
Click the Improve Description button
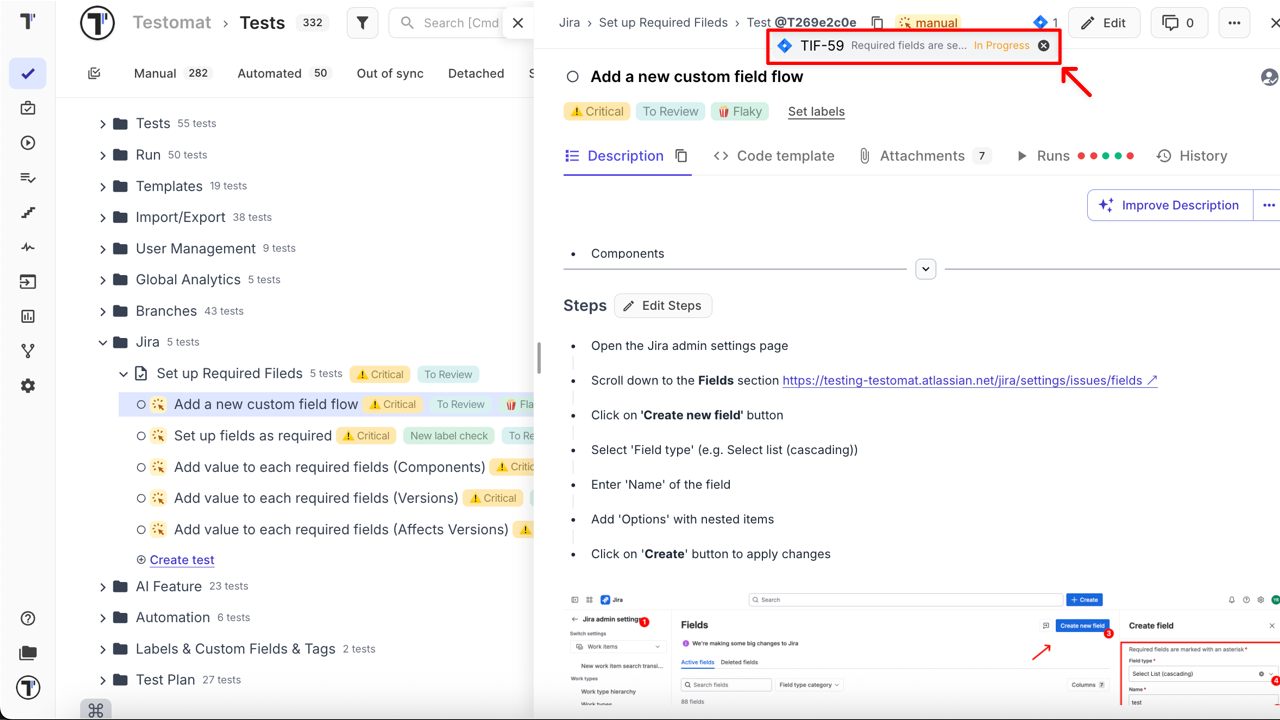[1168, 204]
